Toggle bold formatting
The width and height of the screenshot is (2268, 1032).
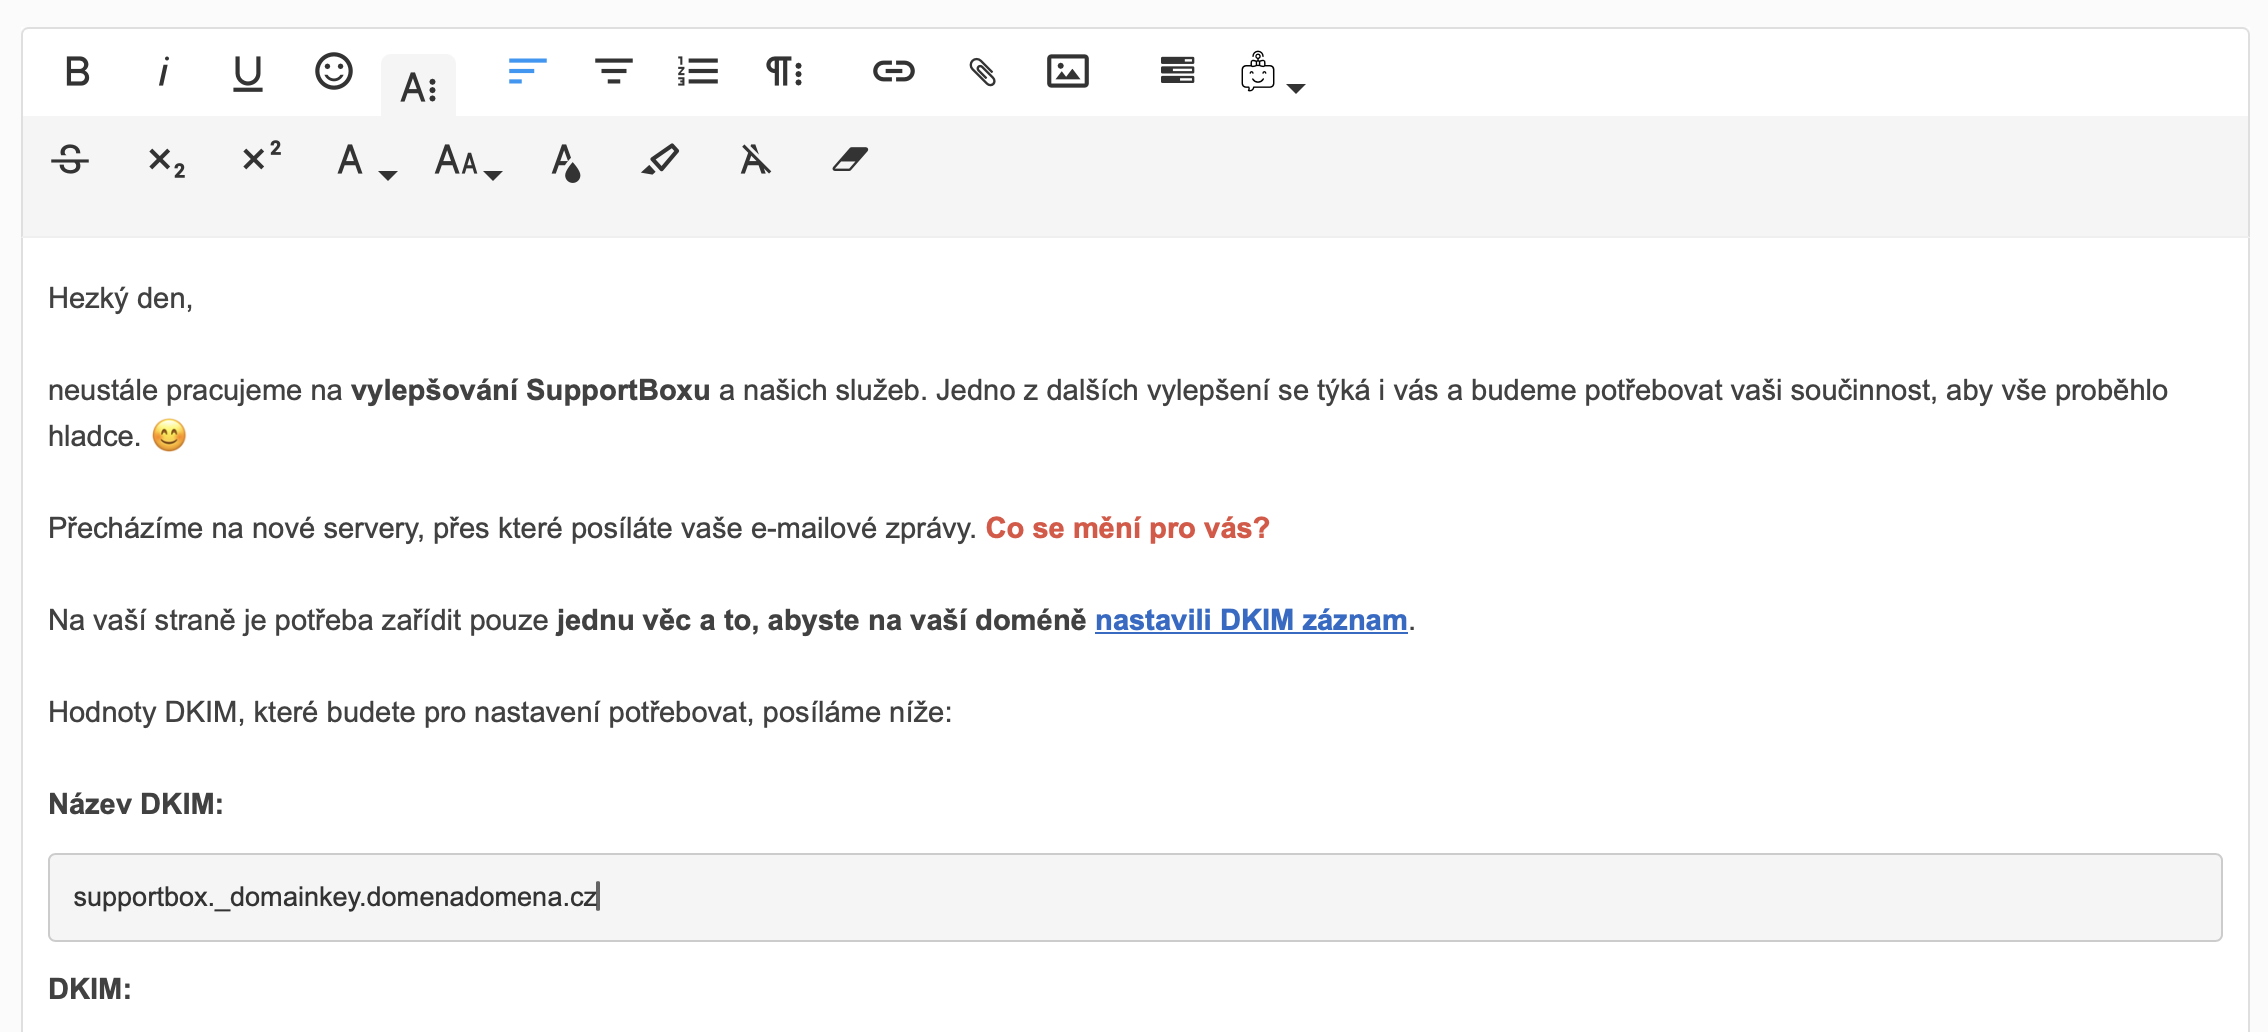(x=77, y=72)
